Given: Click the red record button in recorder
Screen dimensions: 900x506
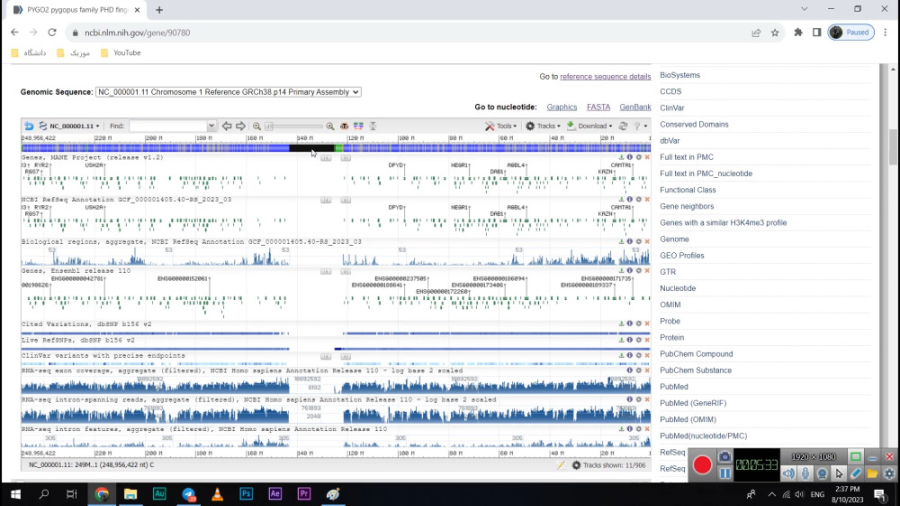Looking at the screenshot, I should coord(702,465).
